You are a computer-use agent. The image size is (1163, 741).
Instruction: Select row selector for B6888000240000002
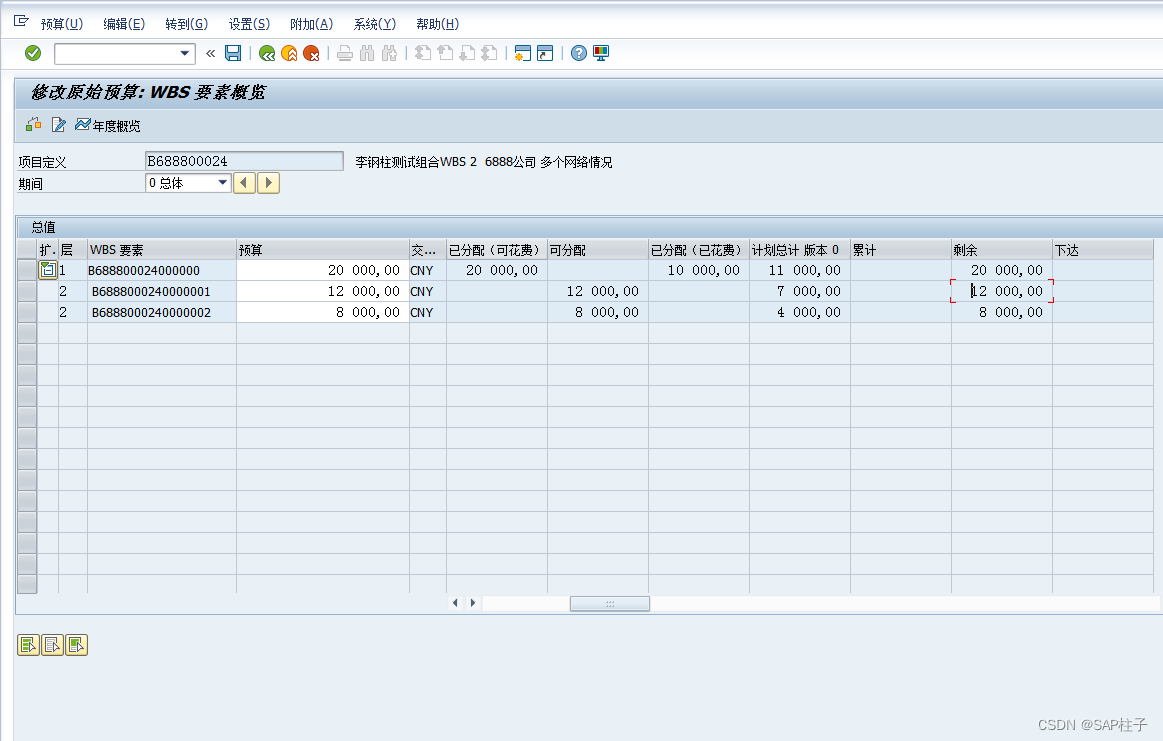(27, 312)
